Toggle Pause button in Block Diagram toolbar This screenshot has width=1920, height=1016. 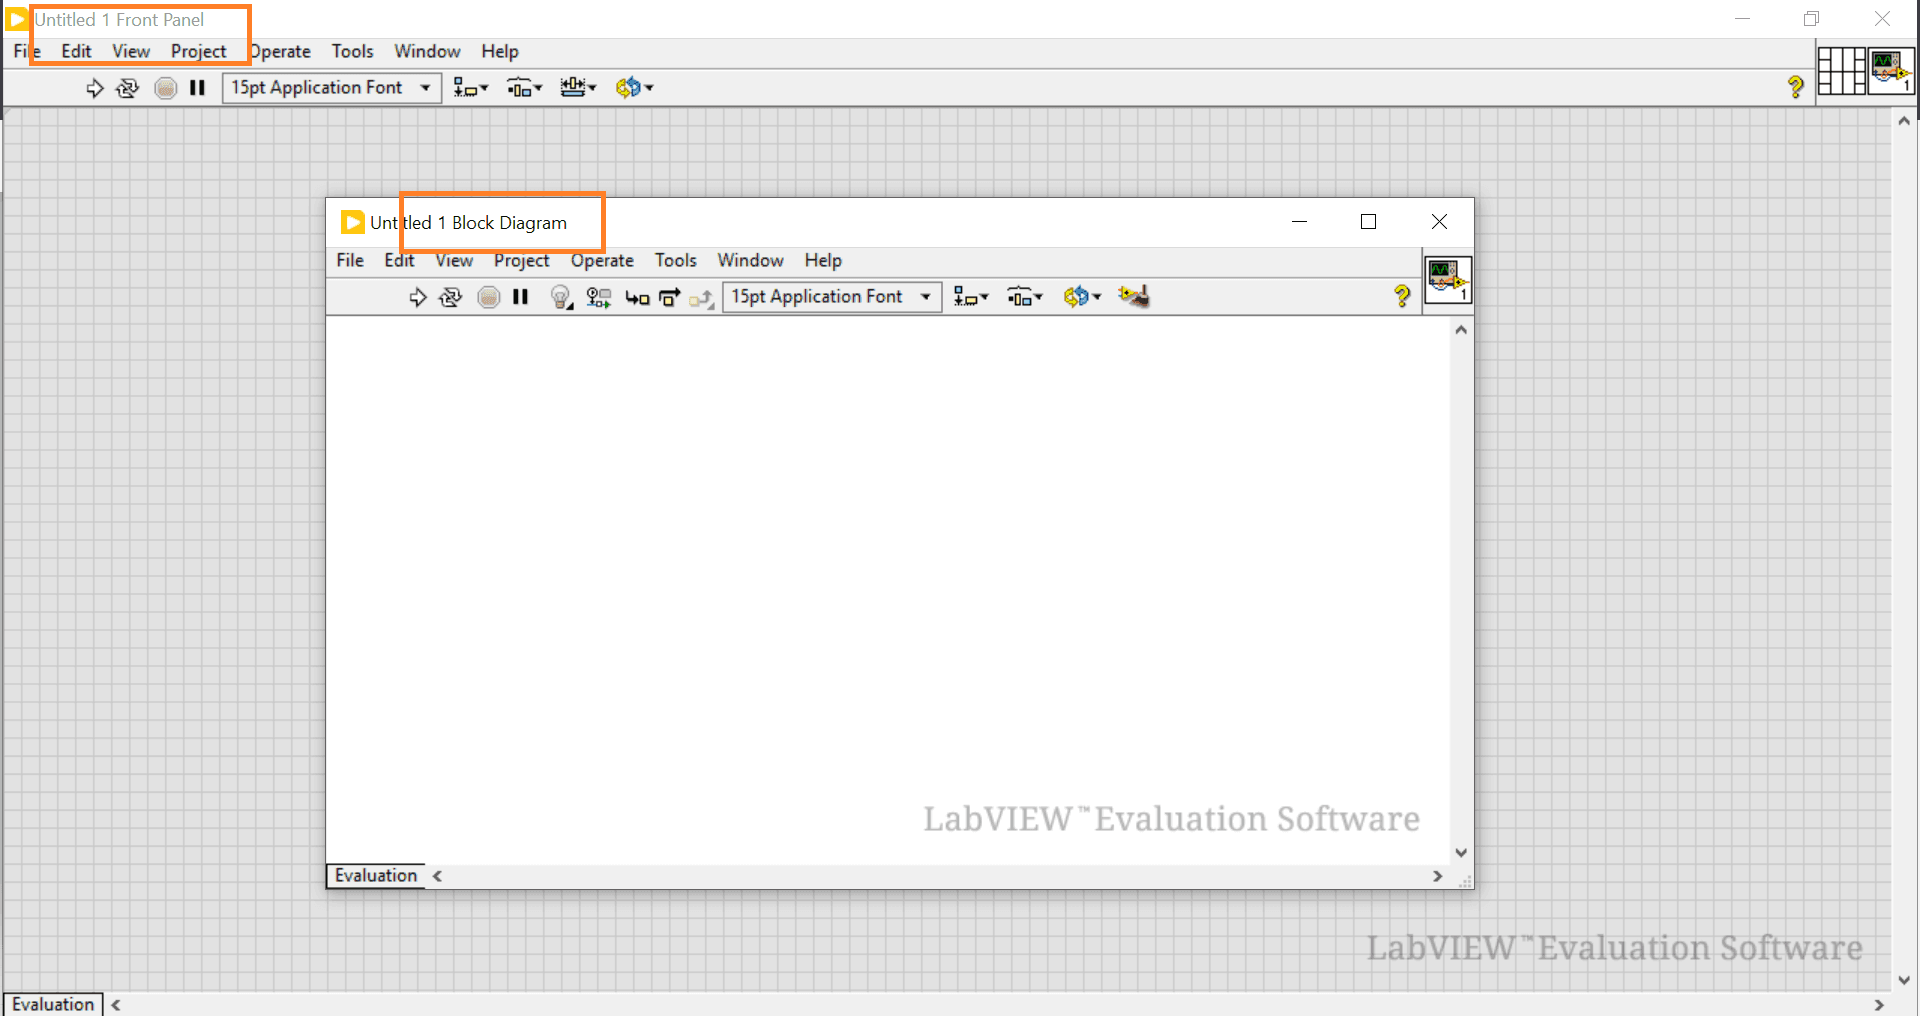pos(520,297)
